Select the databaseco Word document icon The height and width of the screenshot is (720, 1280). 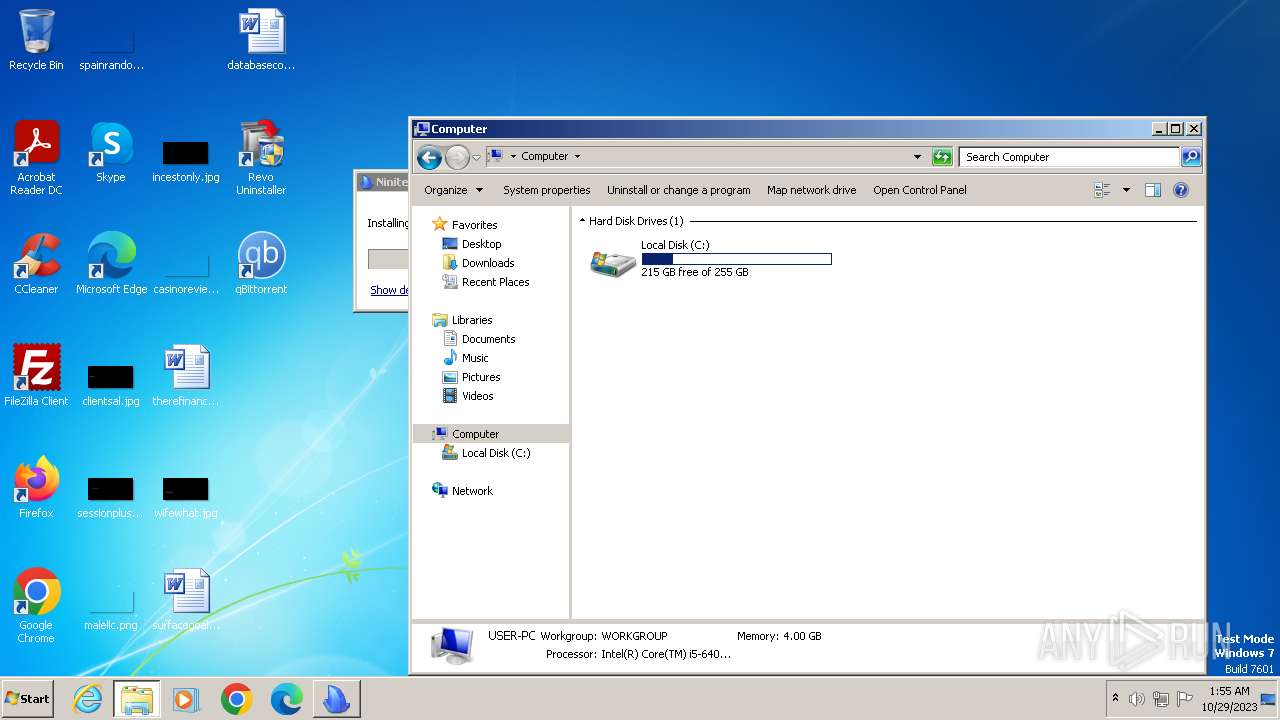pyautogui.click(x=261, y=40)
